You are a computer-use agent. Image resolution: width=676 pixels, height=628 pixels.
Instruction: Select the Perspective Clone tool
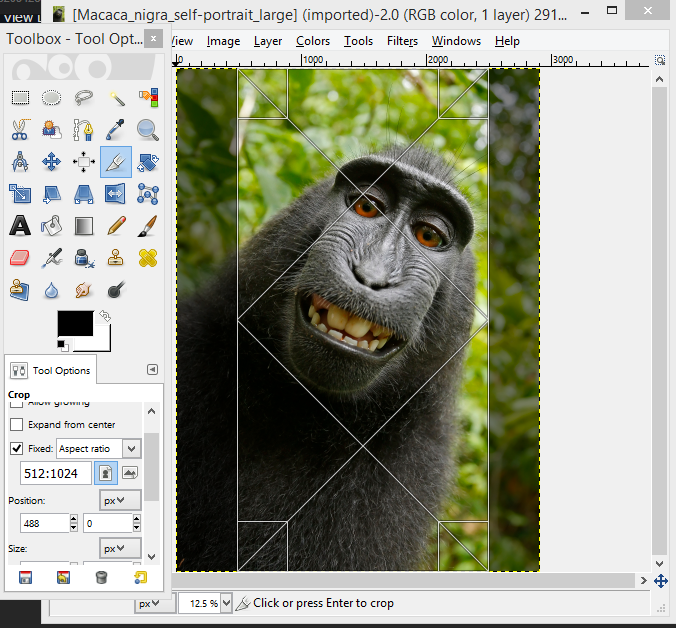tap(20, 290)
